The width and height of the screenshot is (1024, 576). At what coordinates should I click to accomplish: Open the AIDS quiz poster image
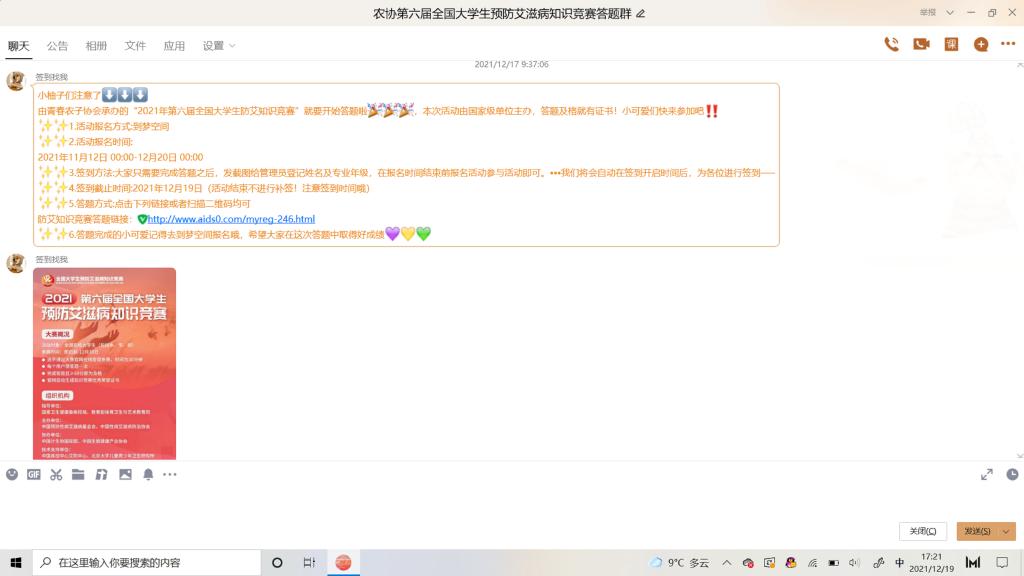104,363
